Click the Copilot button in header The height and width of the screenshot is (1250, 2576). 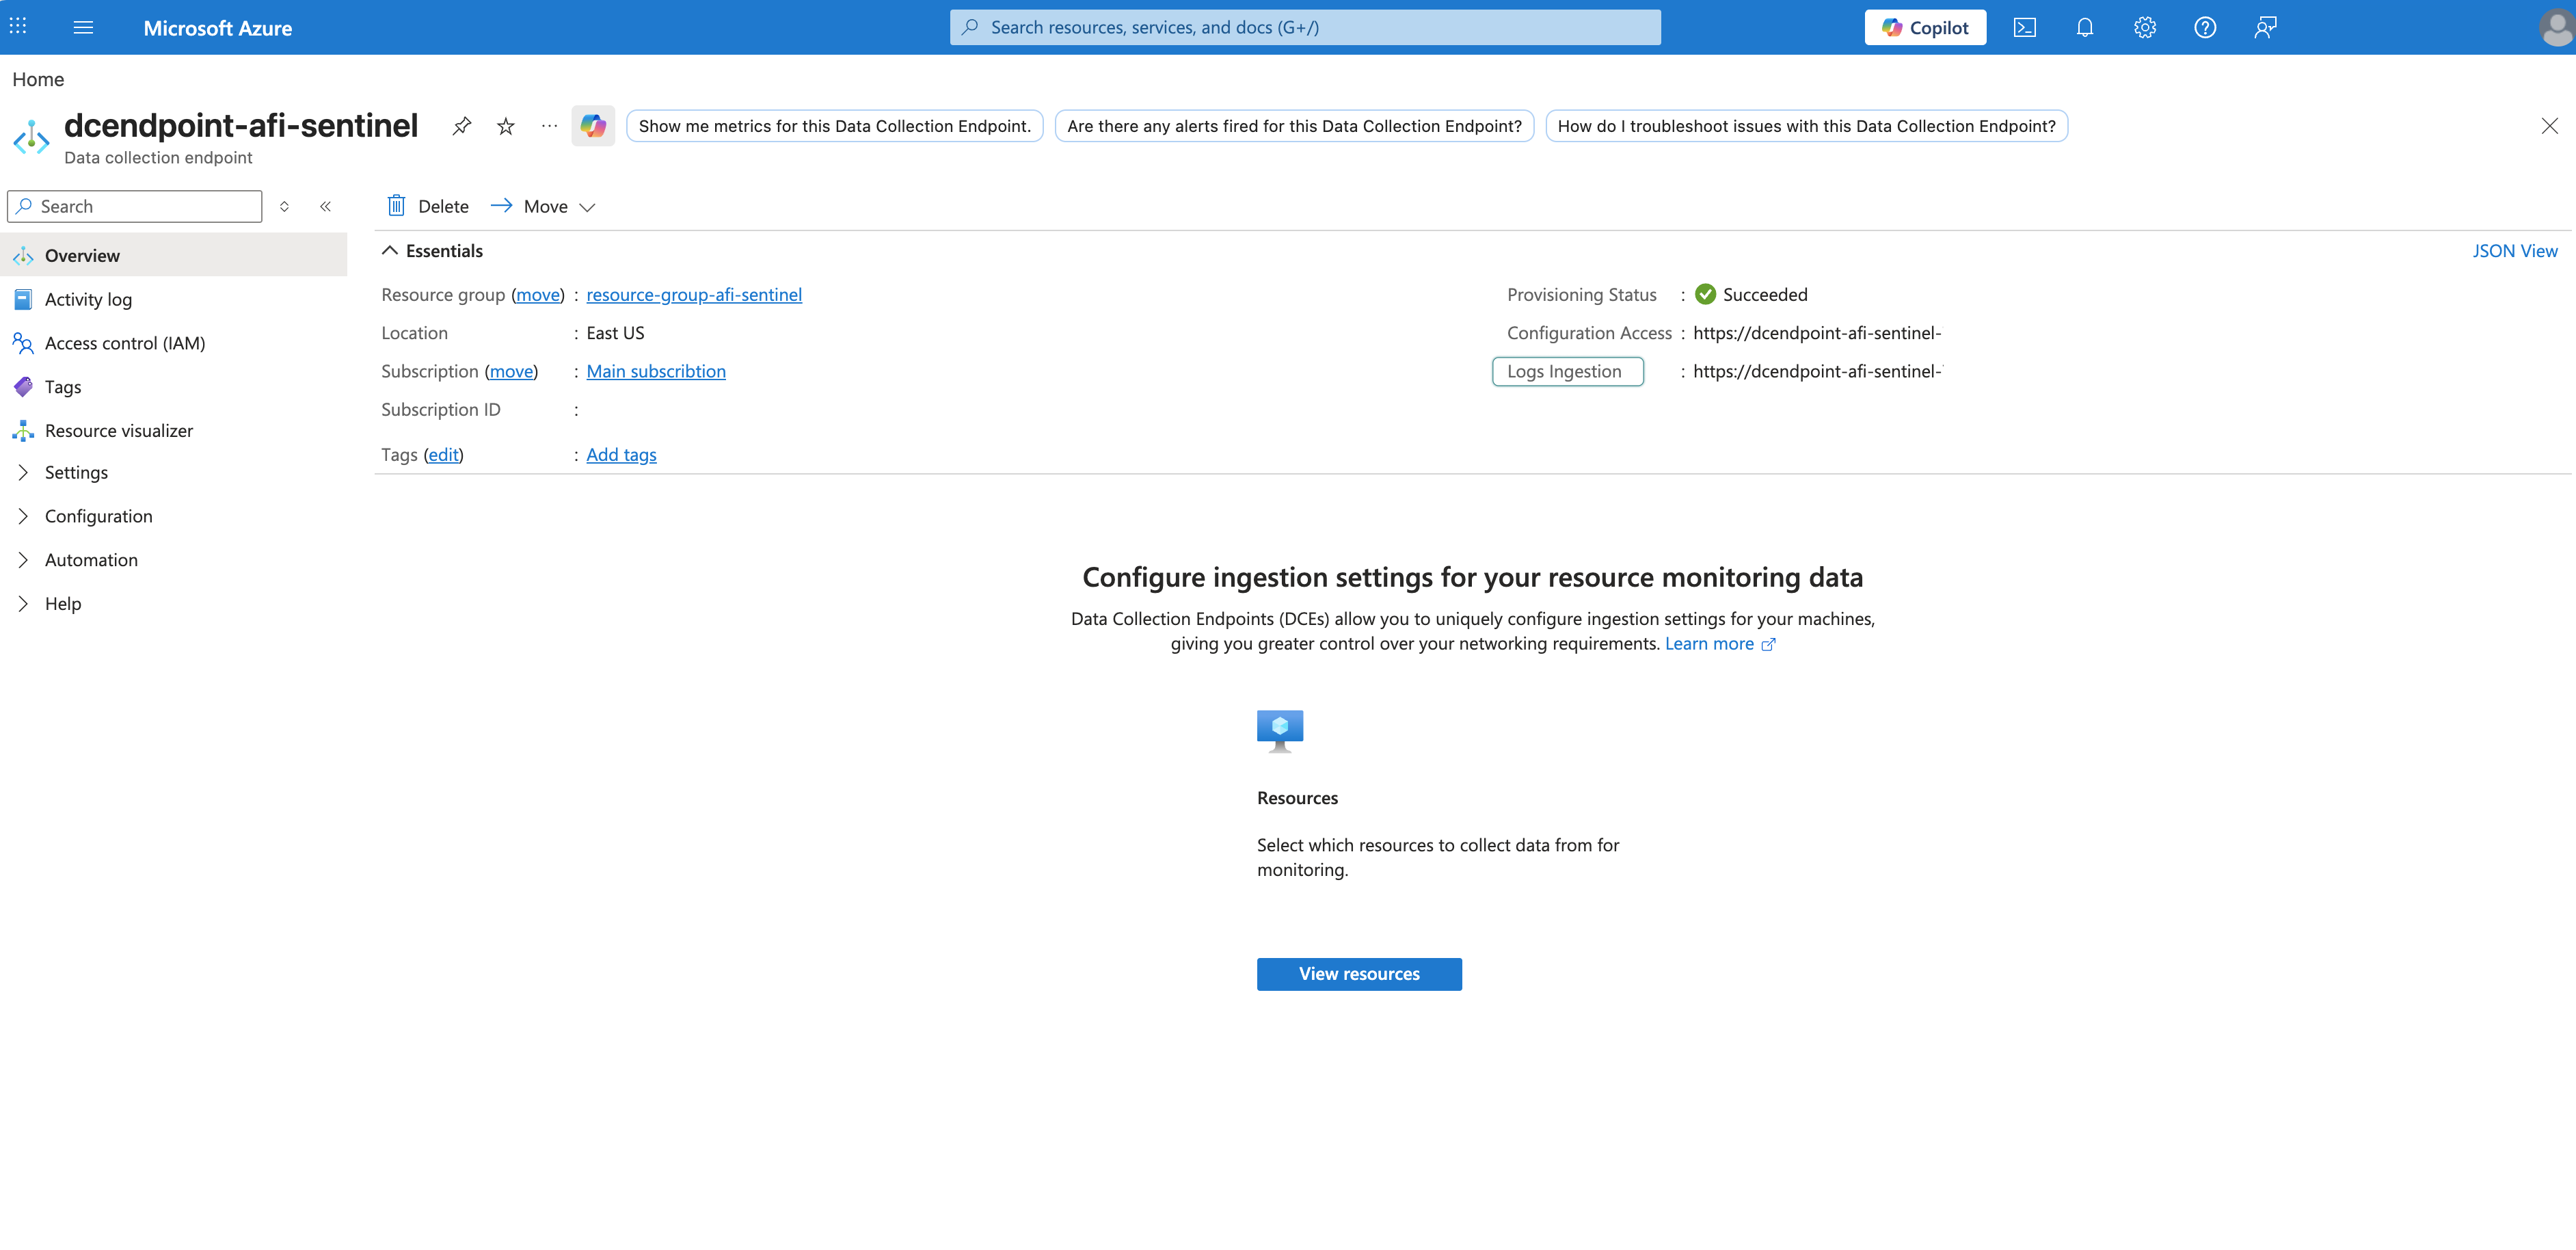[x=1925, y=27]
